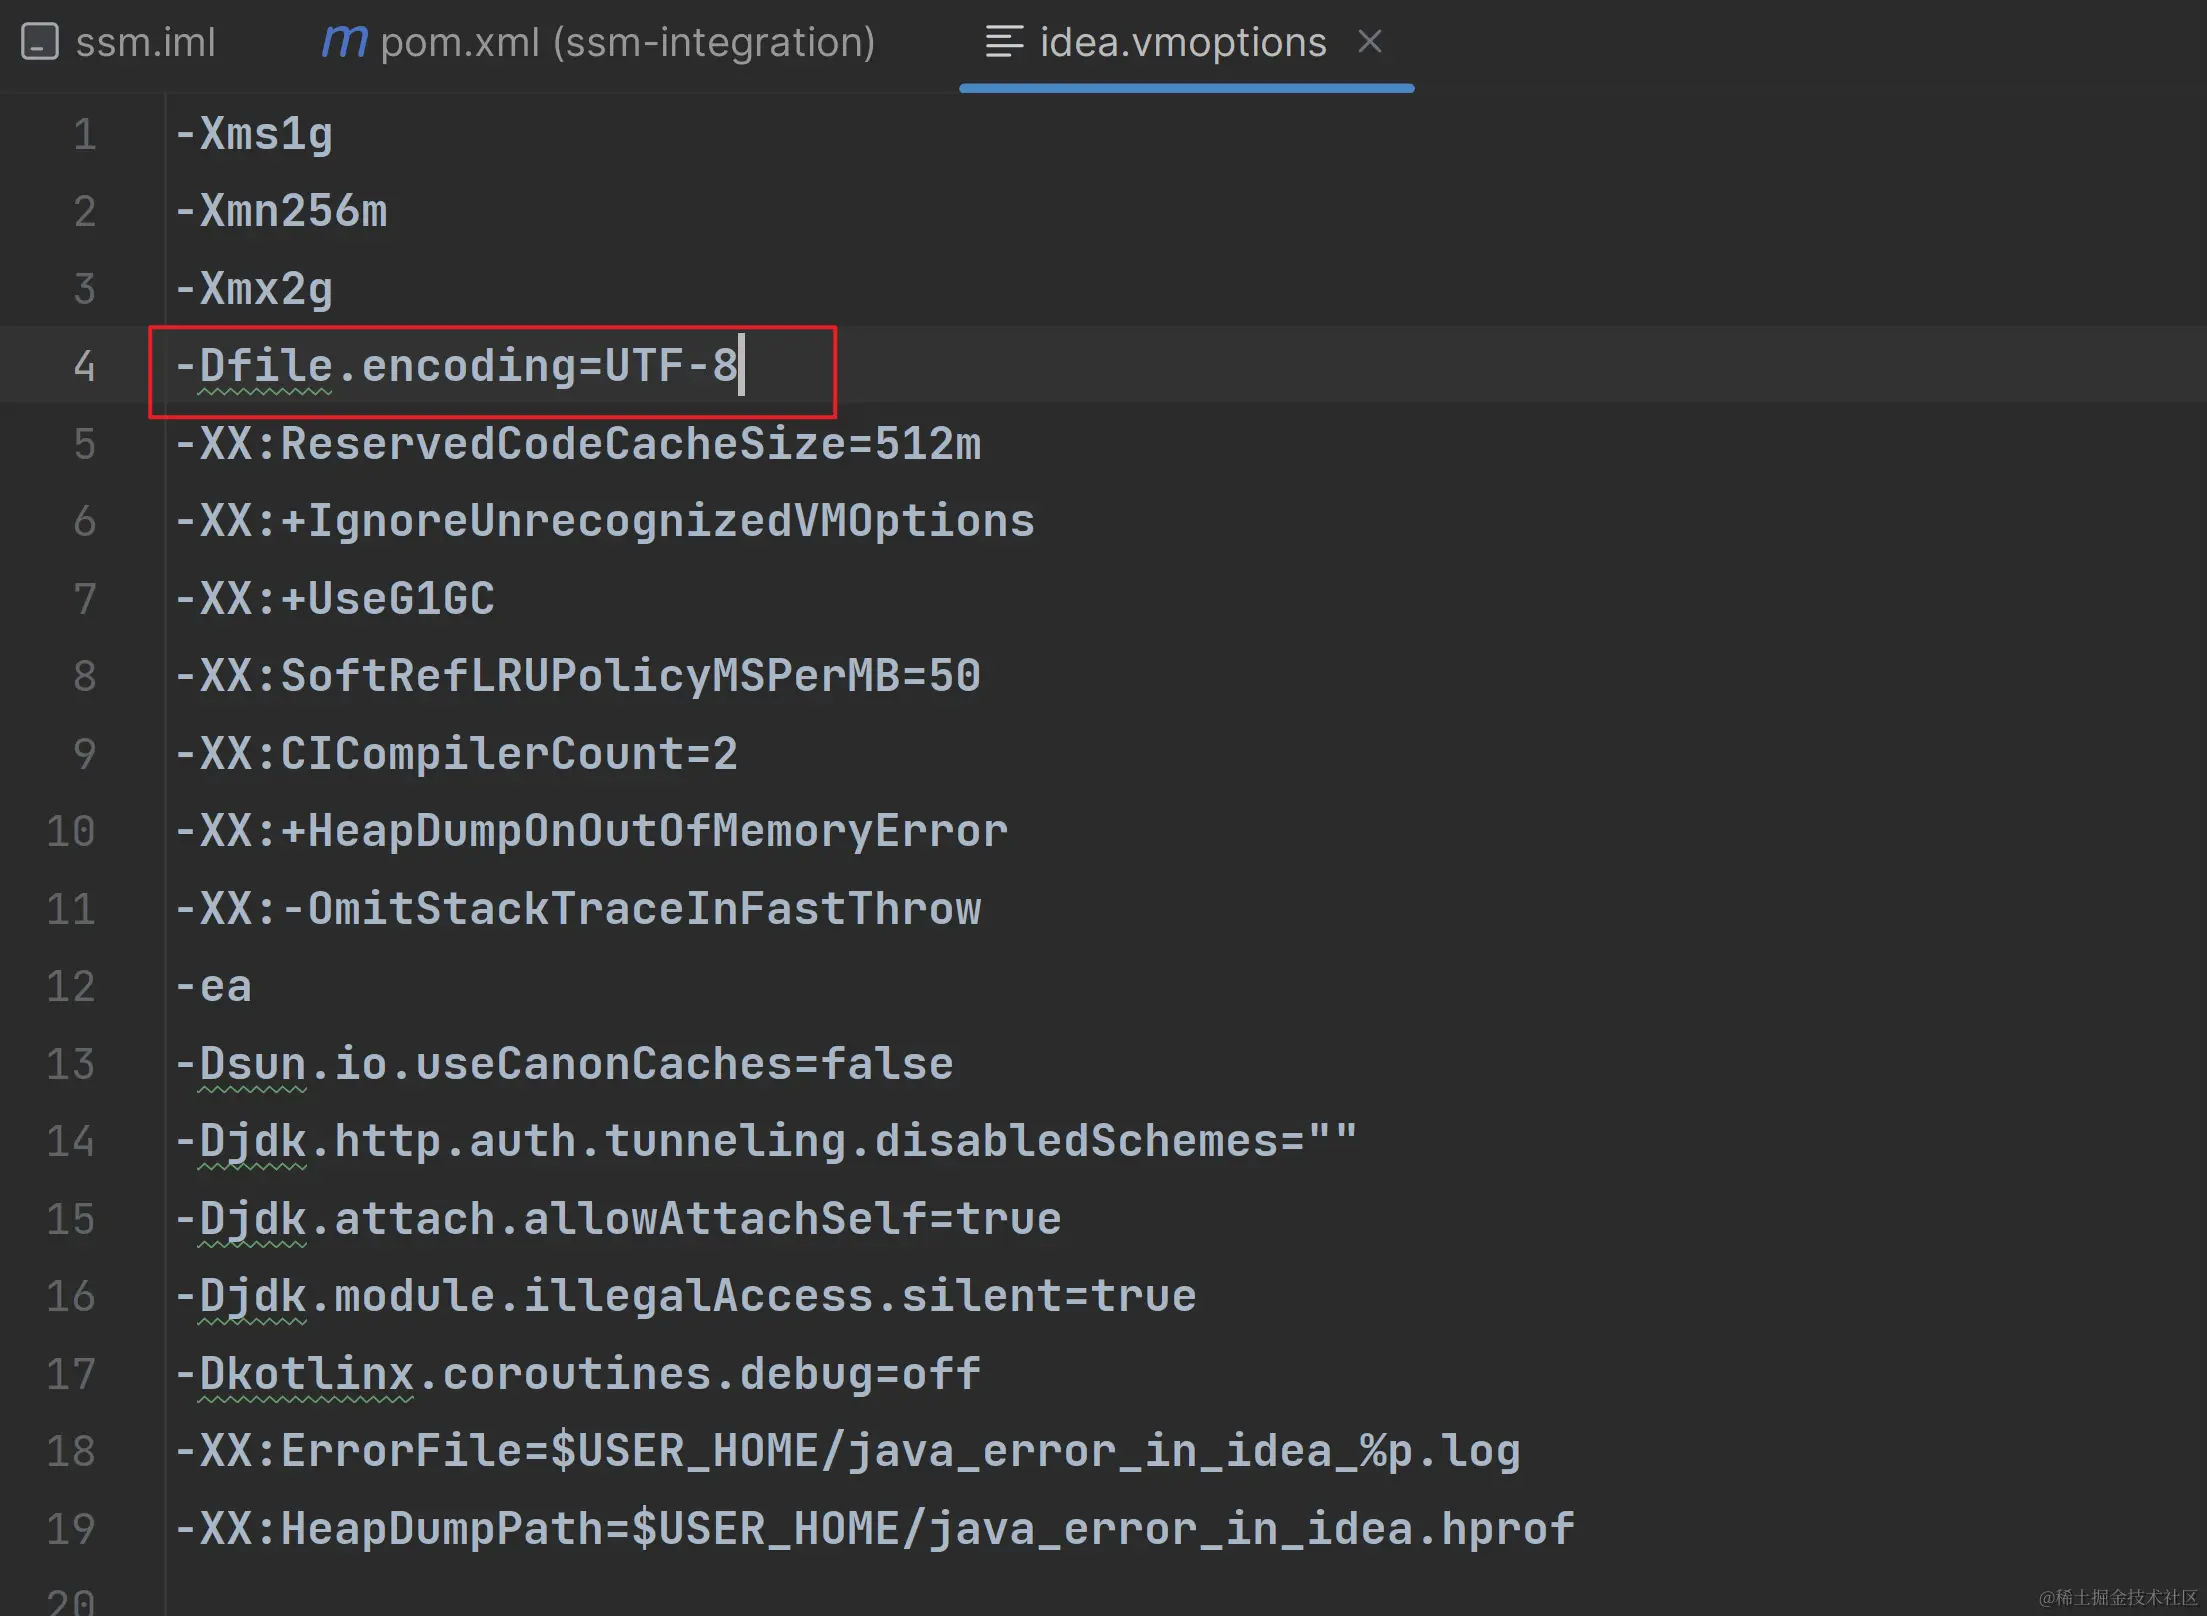Place cursor on -Xms1g line
This screenshot has width=2207, height=1616.
tap(254, 134)
